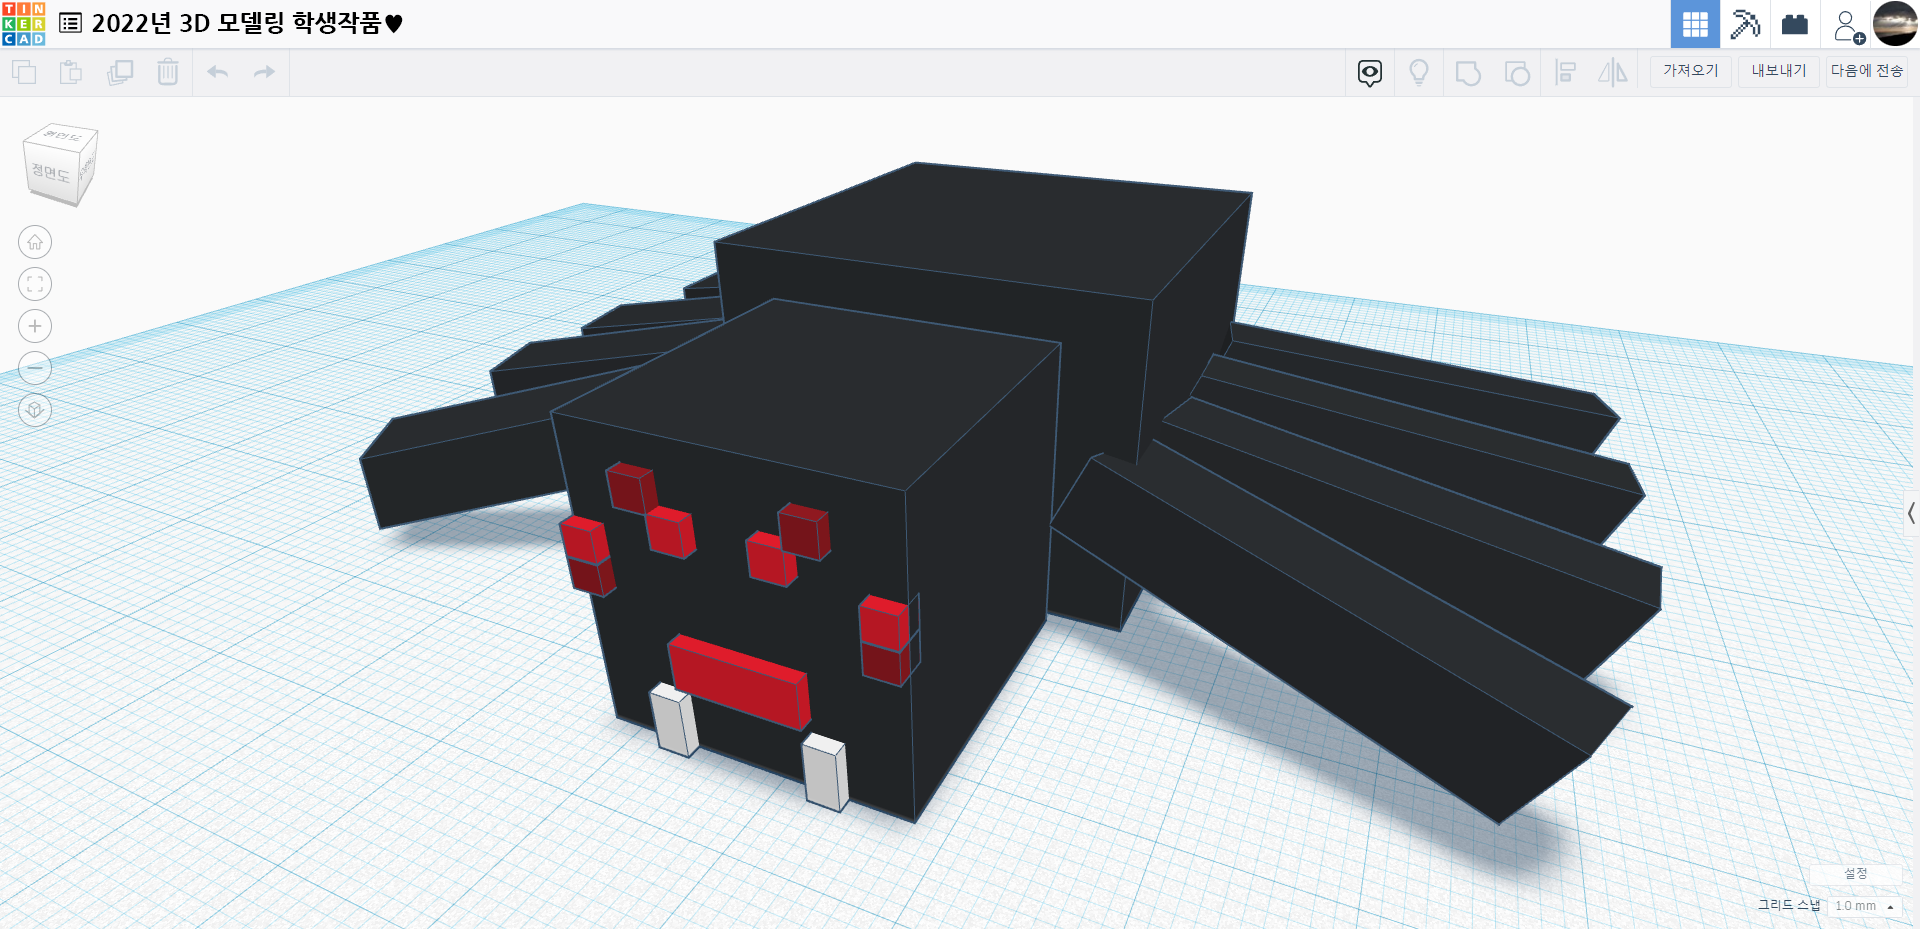
Task: Click the Ungroup shapes icon
Action: [x=1517, y=73]
